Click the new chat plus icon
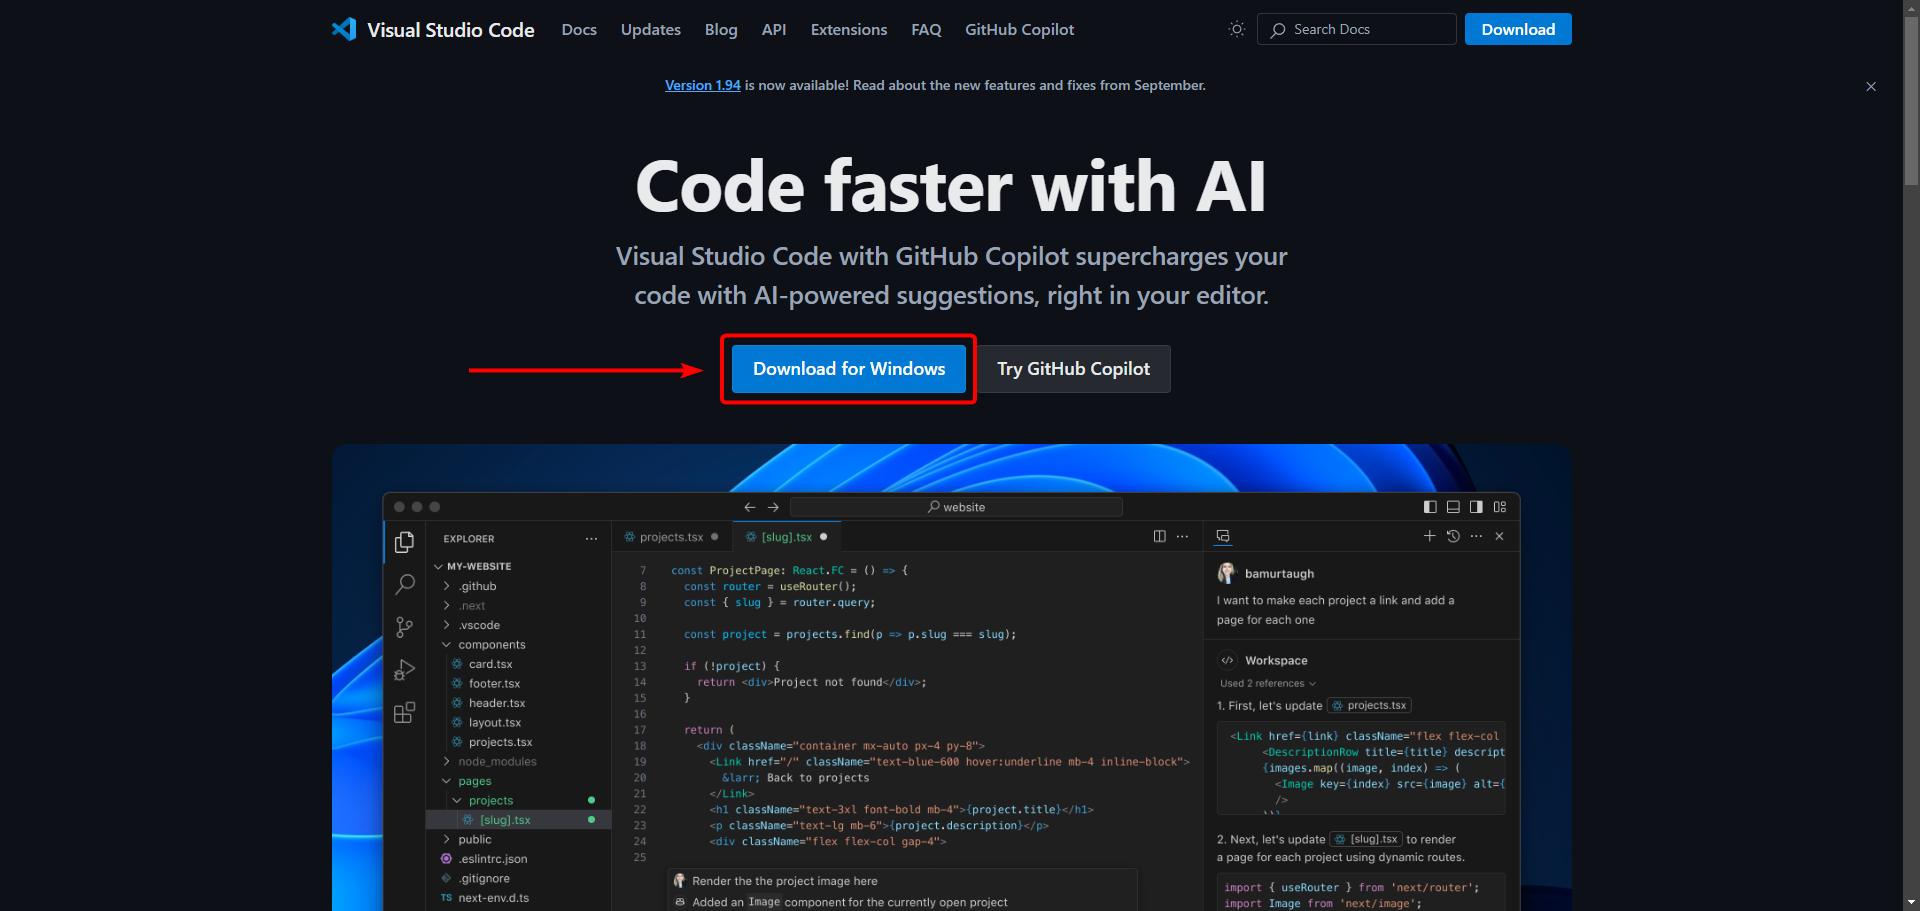This screenshot has height=911, width=1920. coord(1429,536)
